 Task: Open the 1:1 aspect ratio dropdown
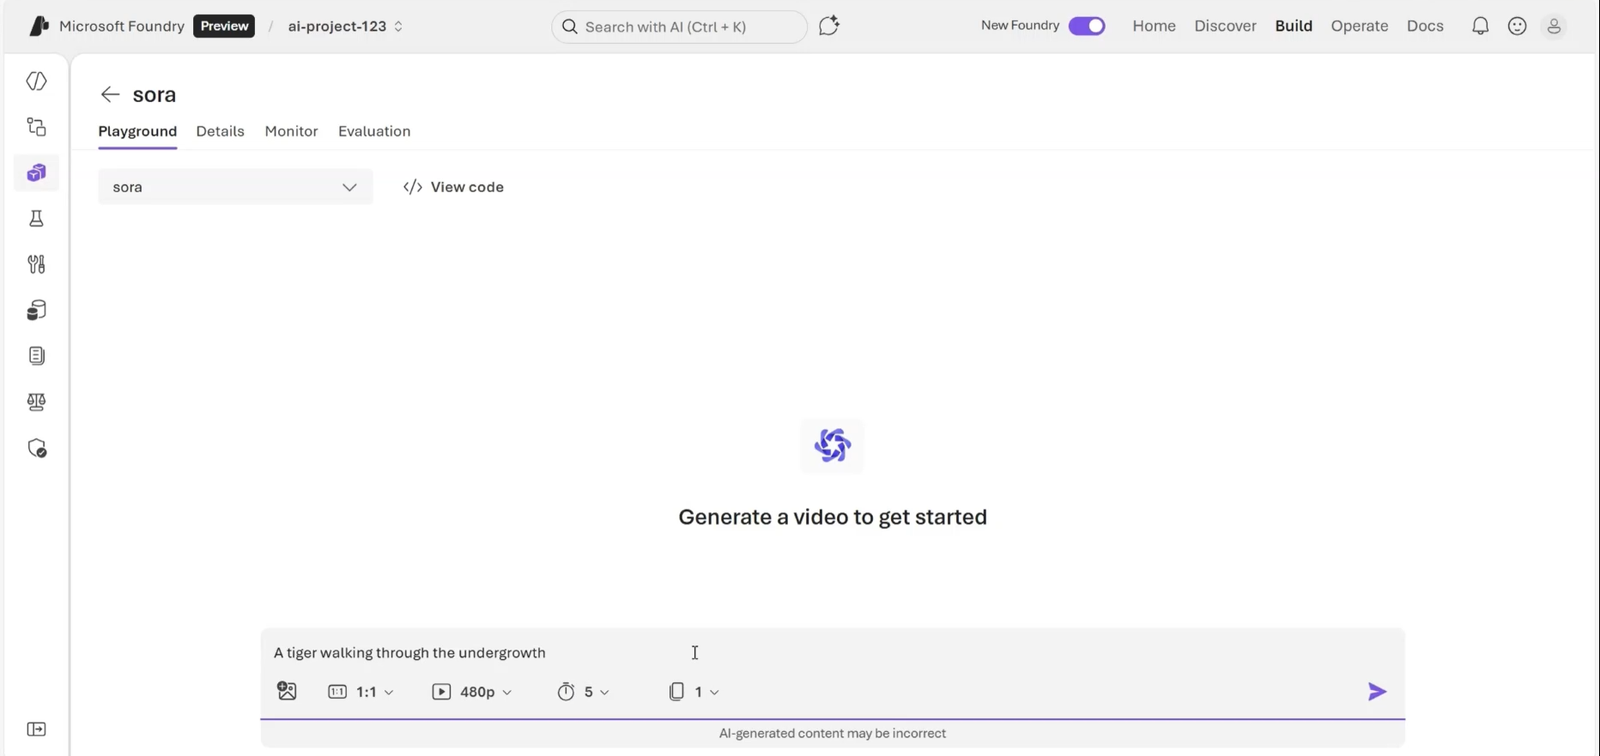[361, 692]
